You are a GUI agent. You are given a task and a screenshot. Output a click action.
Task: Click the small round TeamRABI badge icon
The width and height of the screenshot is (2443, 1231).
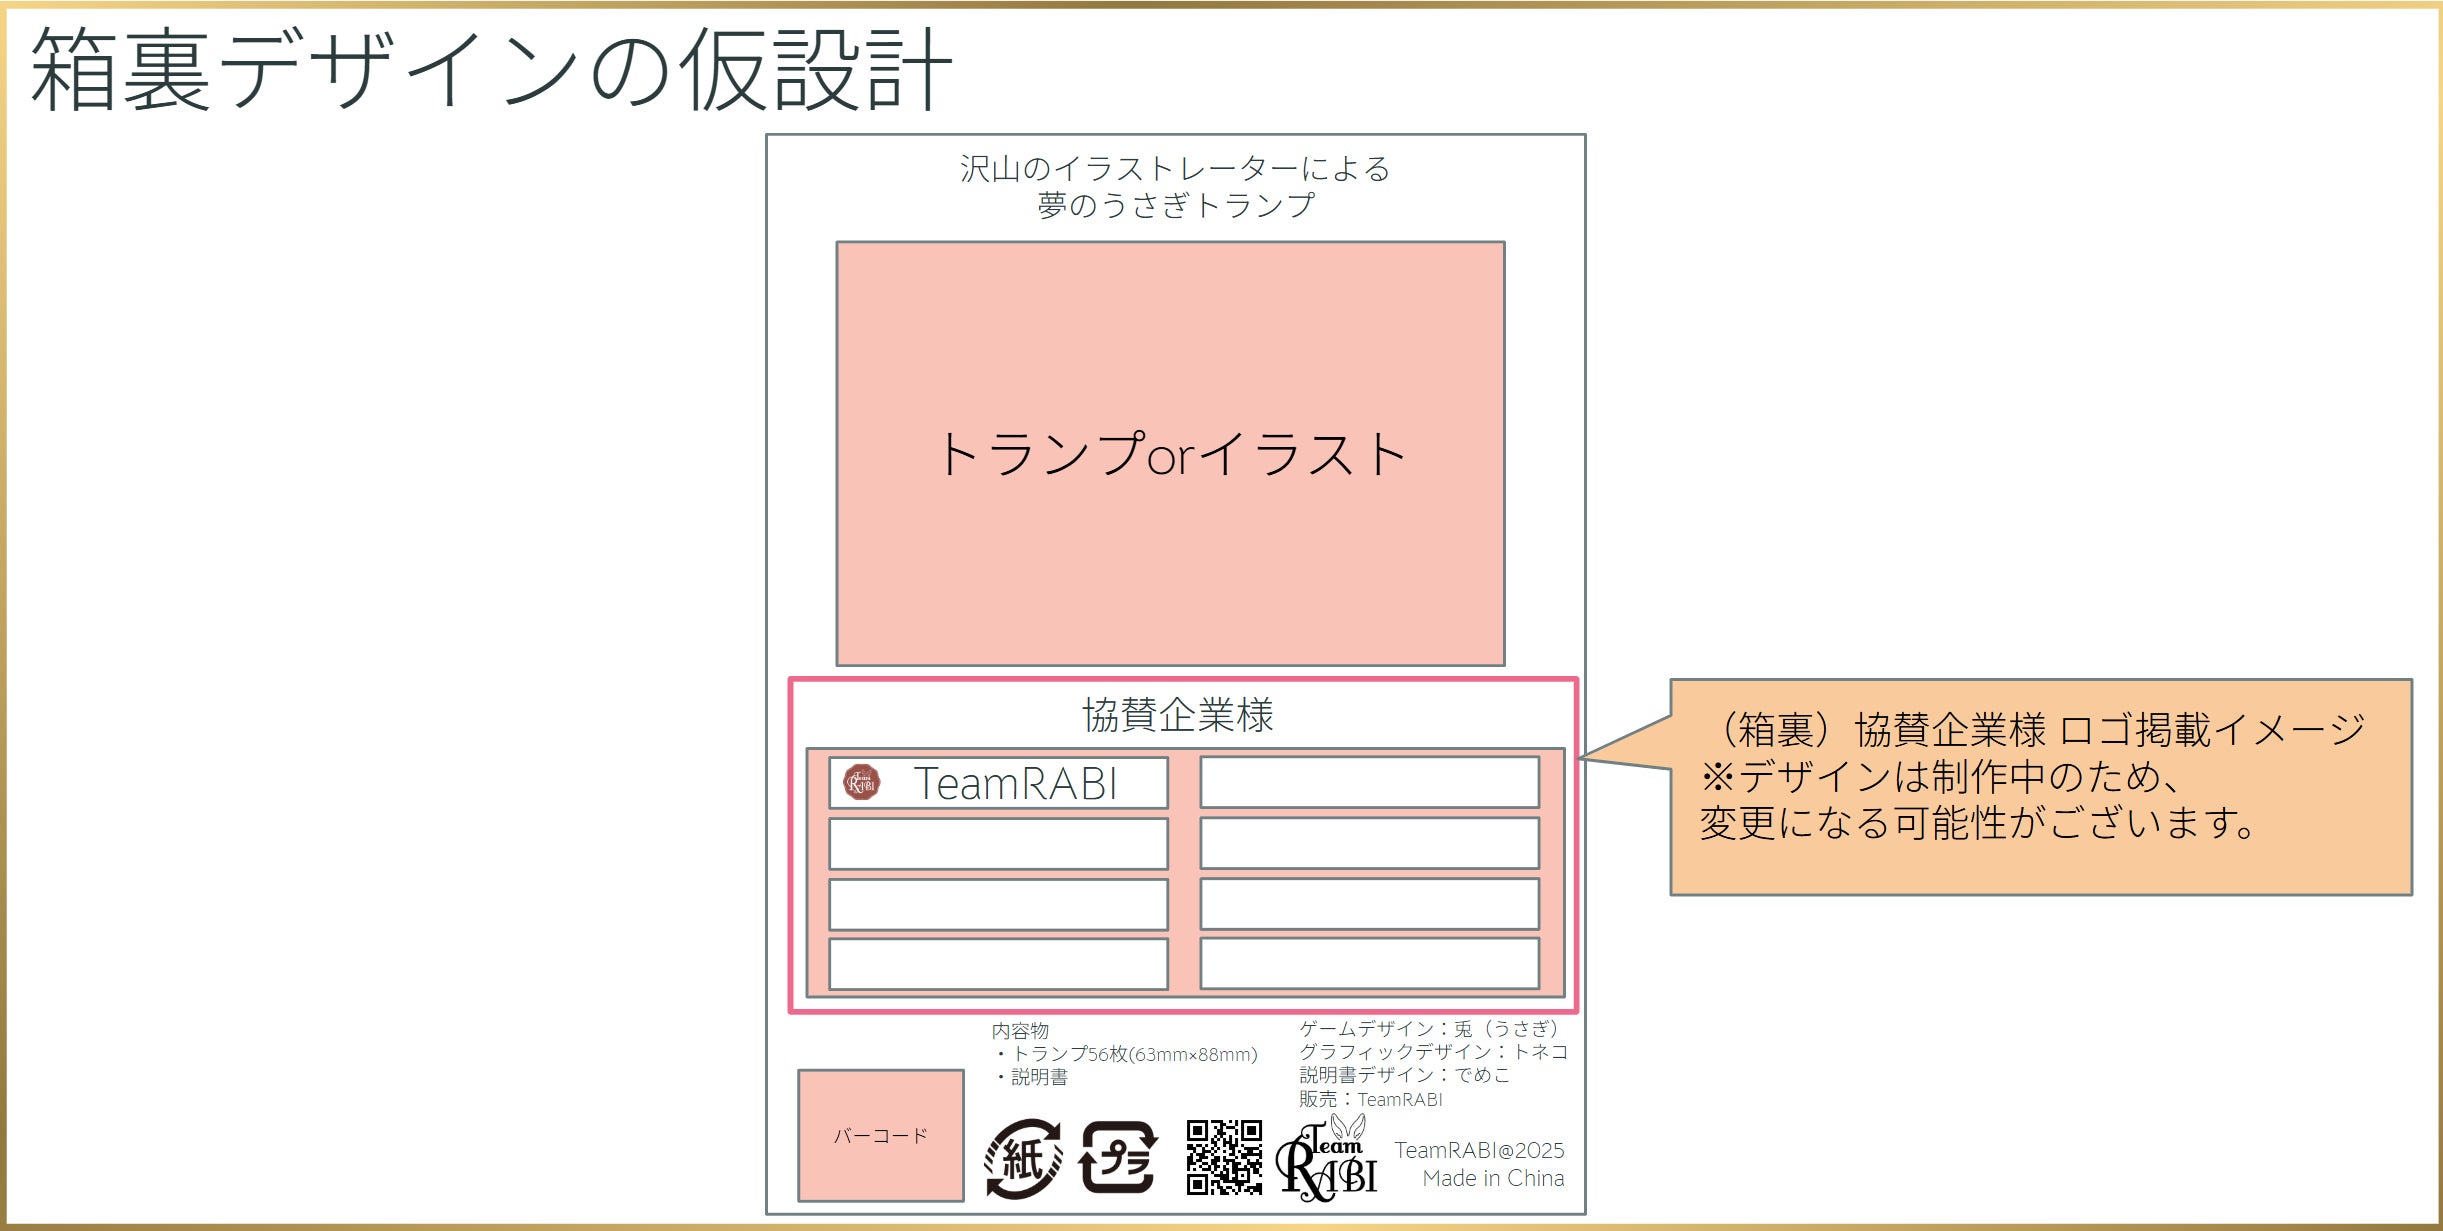[861, 783]
